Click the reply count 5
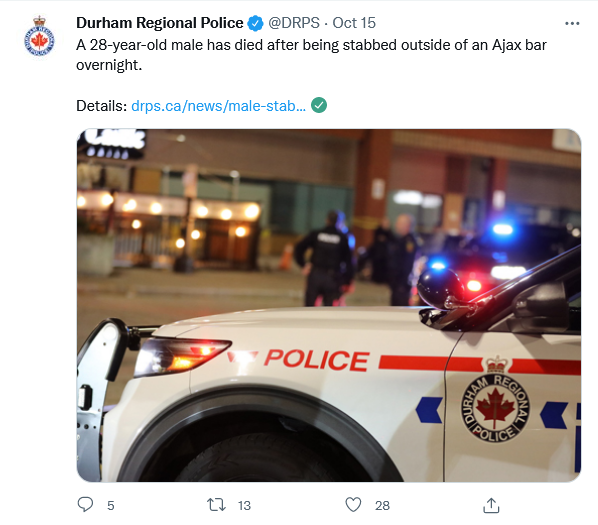Image resolution: width=598 pixels, height=525 pixels. pos(111,506)
